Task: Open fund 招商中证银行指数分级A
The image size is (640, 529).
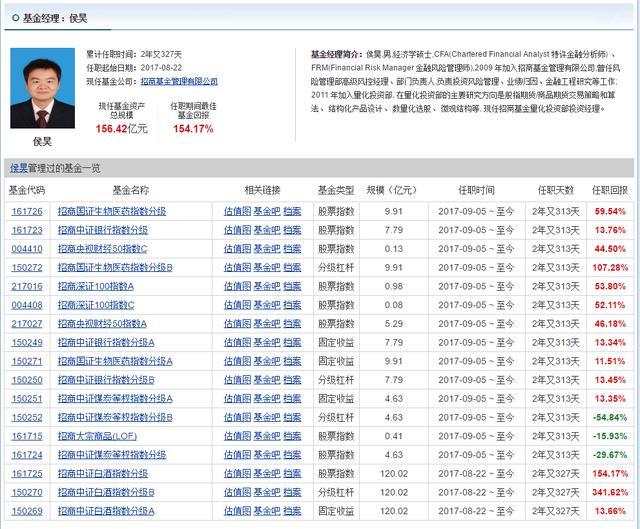Action: pos(106,343)
